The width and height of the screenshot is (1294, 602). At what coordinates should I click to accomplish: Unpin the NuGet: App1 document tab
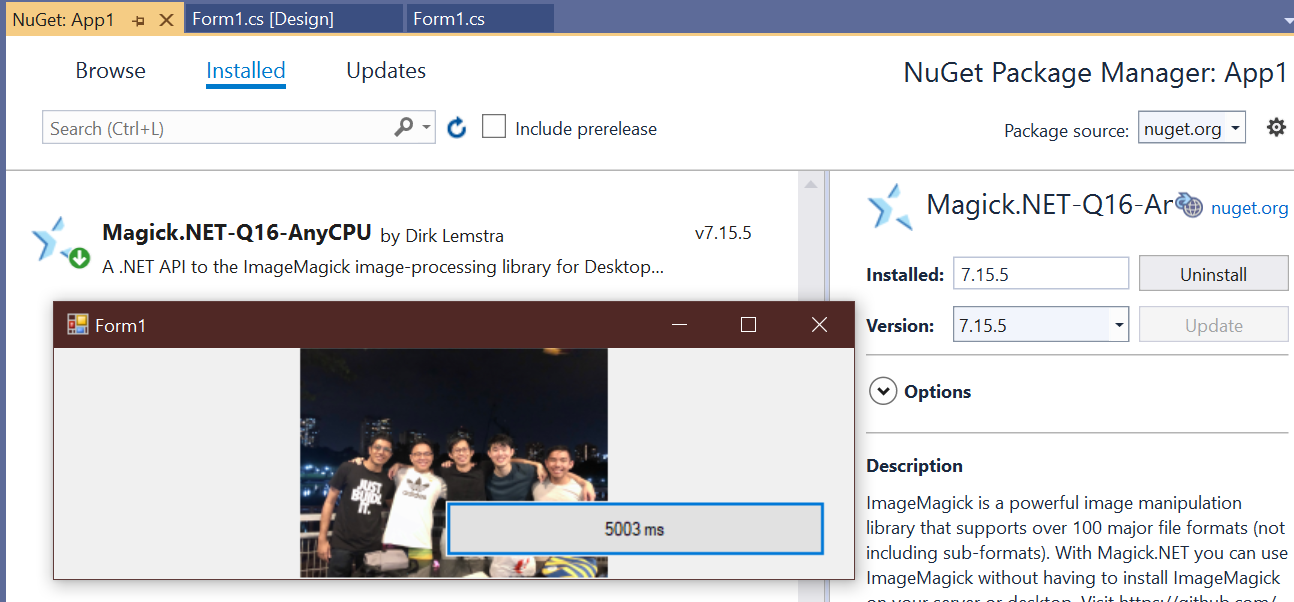pyautogui.click(x=140, y=18)
